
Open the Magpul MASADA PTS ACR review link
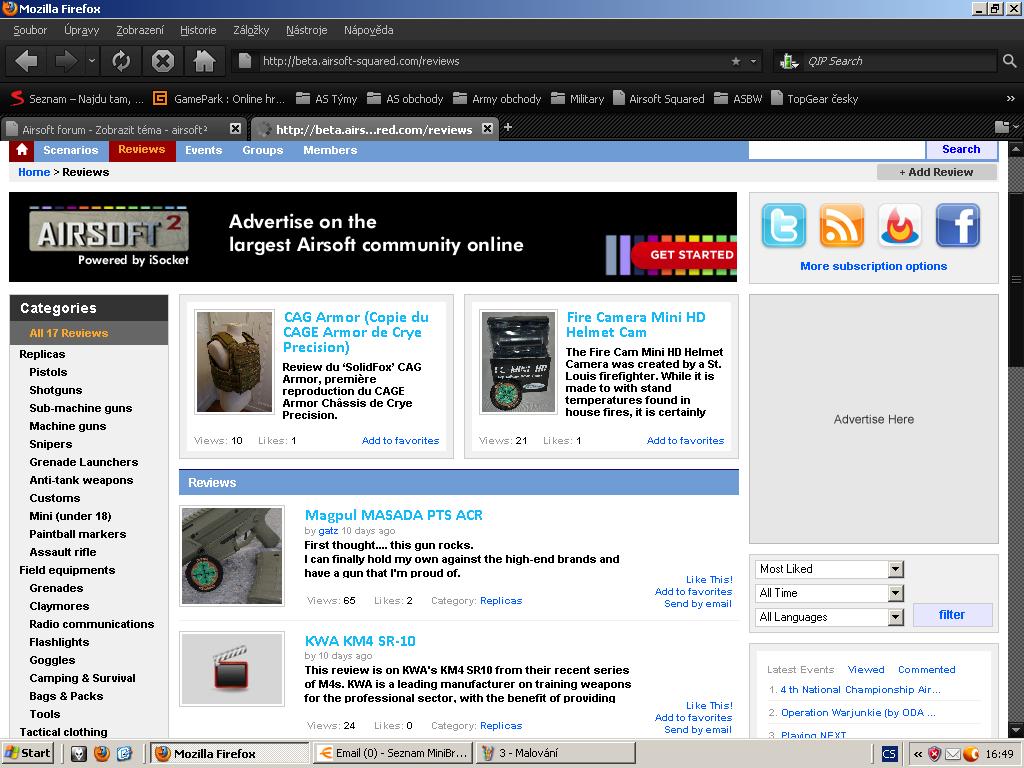(393, 515)
